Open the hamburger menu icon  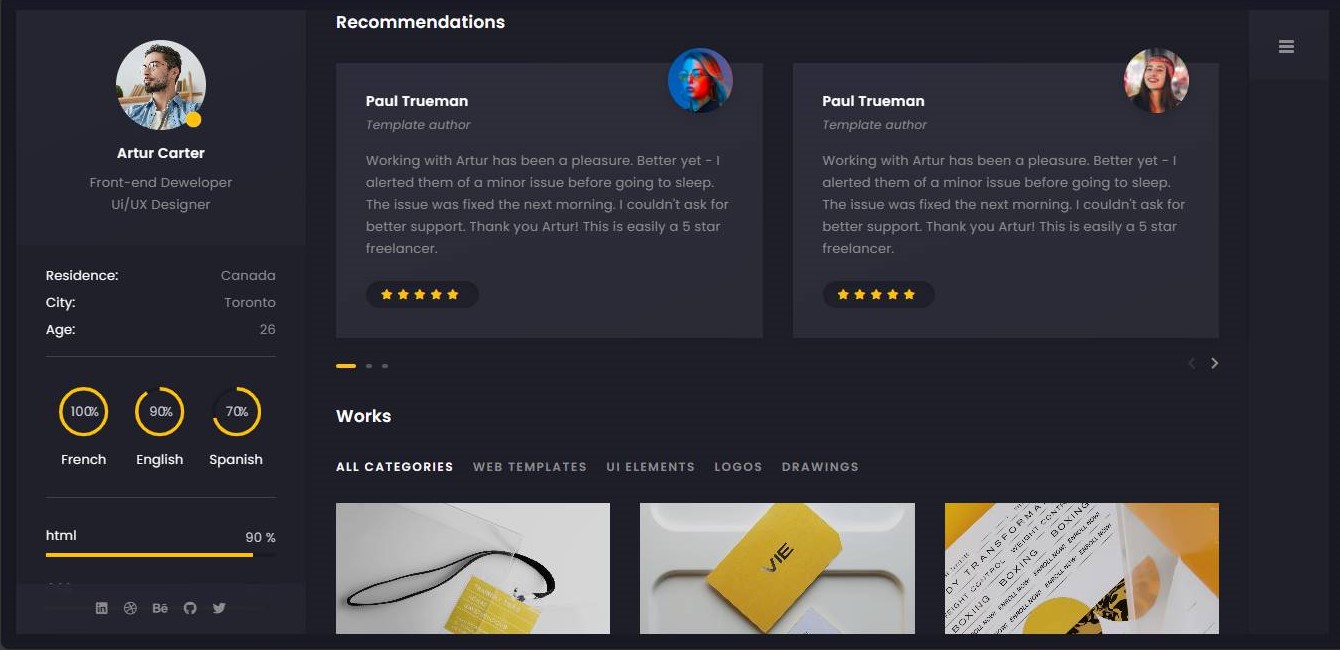click(x=1286, y=47)
